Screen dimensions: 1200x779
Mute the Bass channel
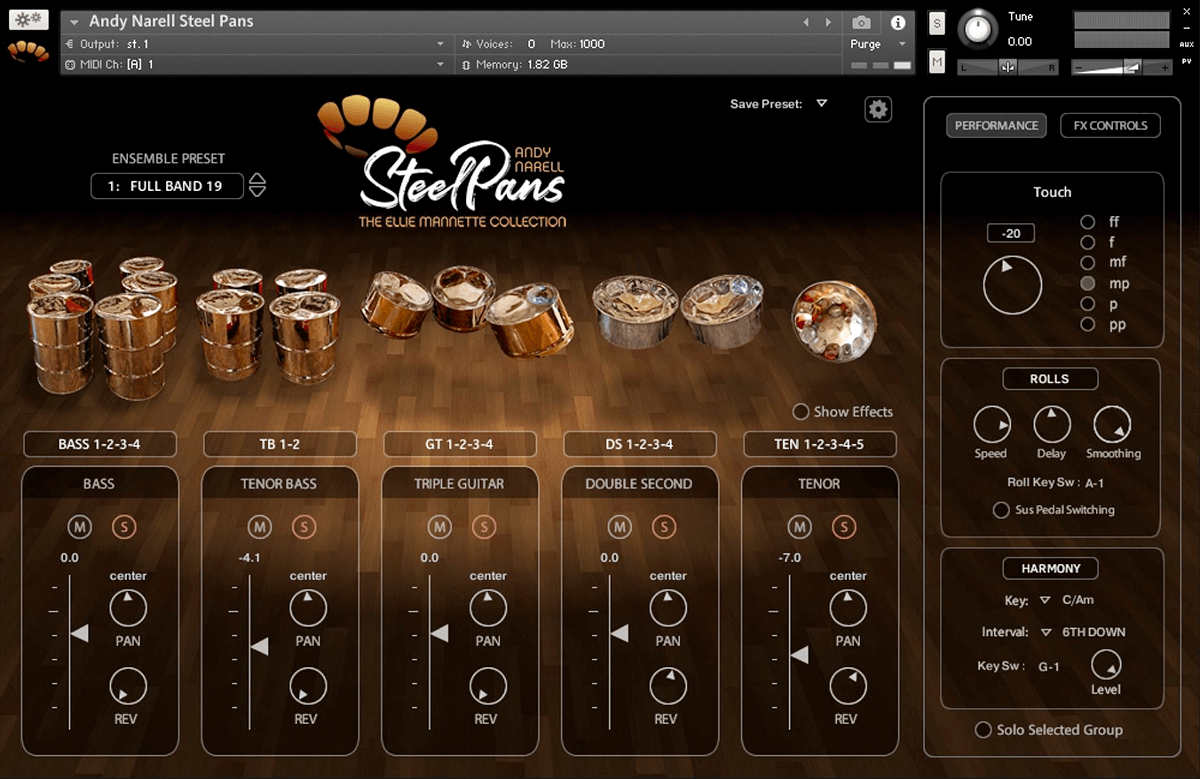[79, 527]
